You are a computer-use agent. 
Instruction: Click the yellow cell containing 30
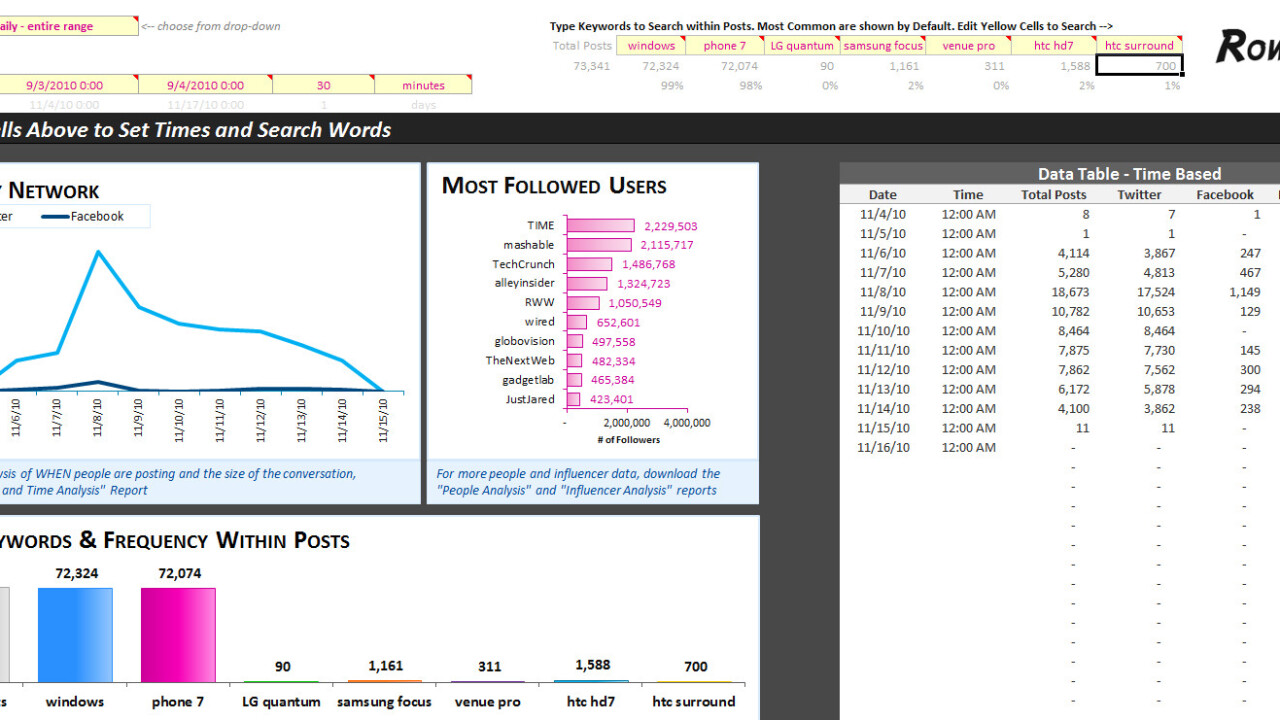point(323,85)
